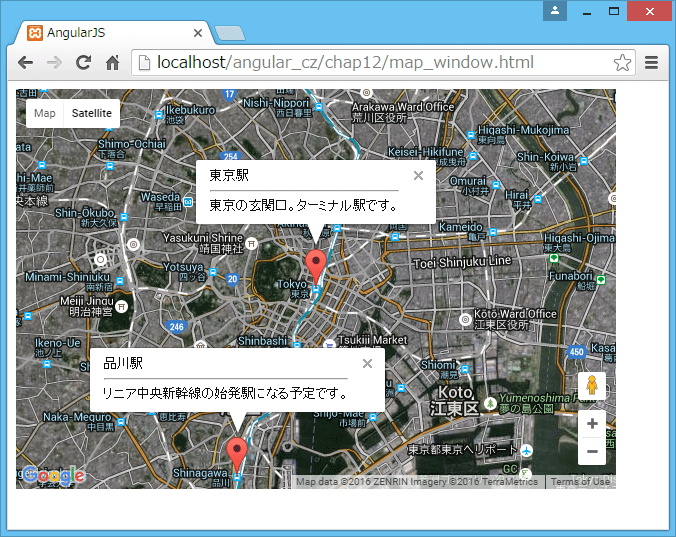This screenshot has width=676, height=537.
Task: Close the 東京駅 info window
Action: click(x=418, y=175)
